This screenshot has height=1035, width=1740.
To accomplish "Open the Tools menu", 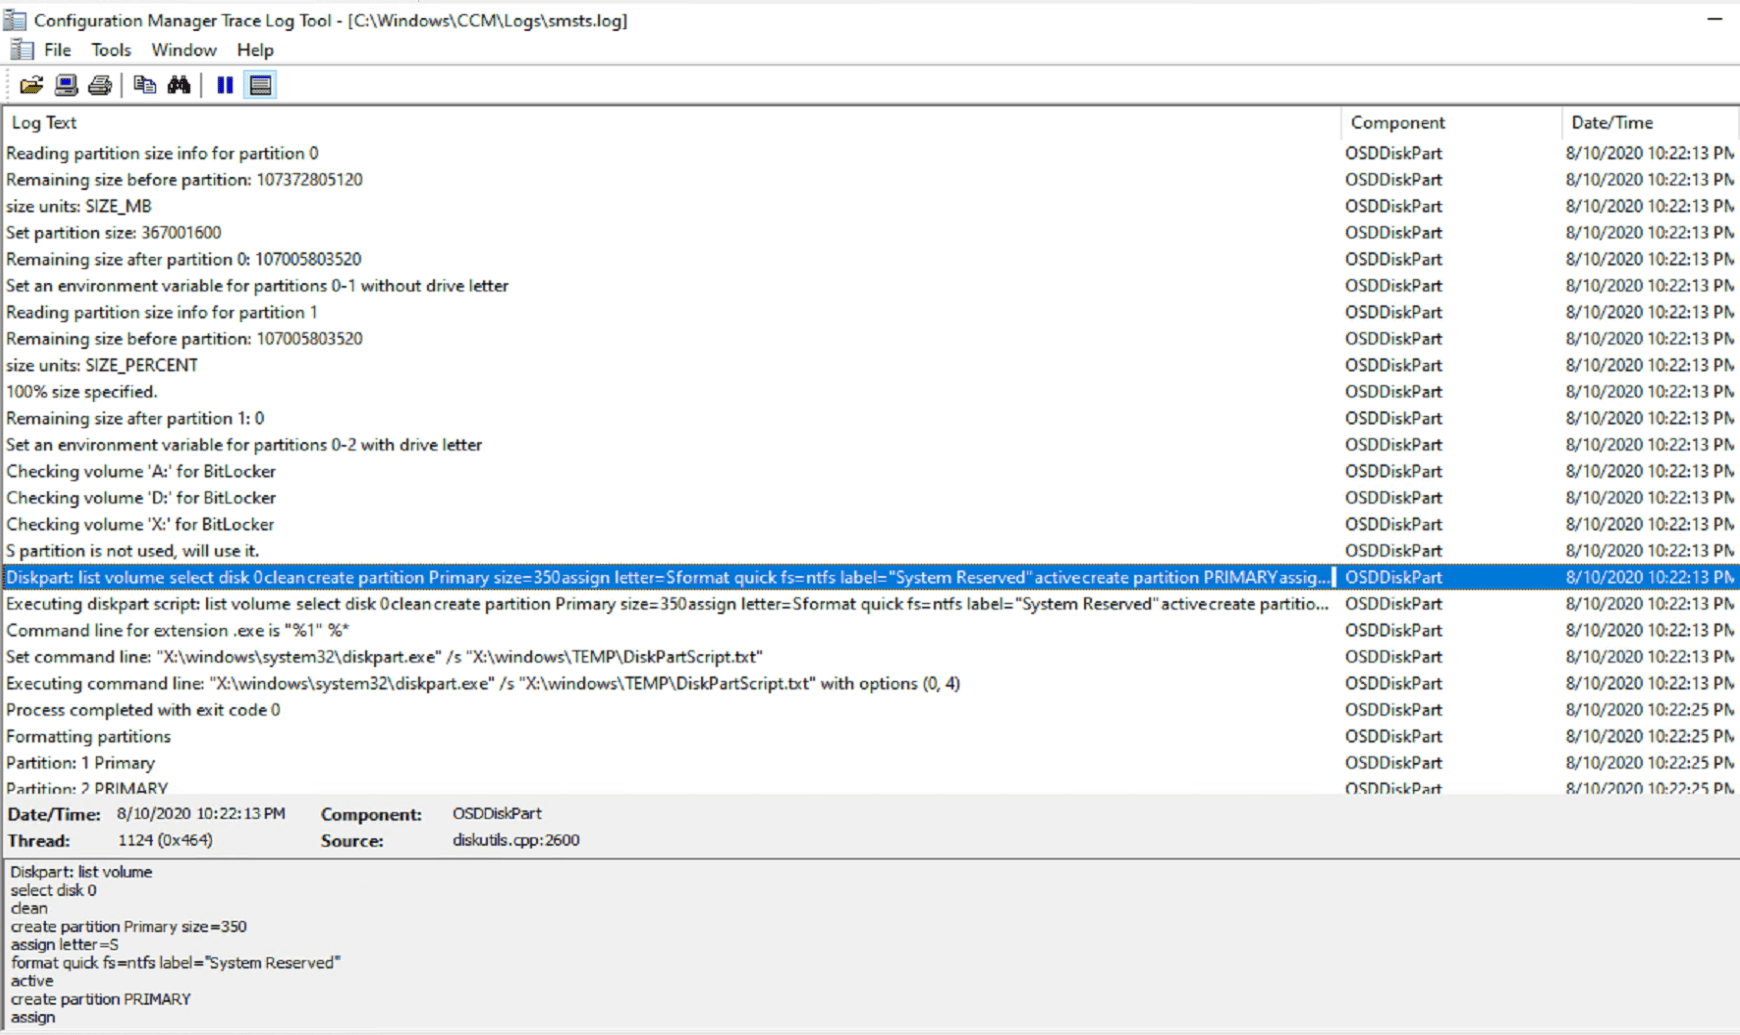I will pyautogui.click(x=110, y=49).
